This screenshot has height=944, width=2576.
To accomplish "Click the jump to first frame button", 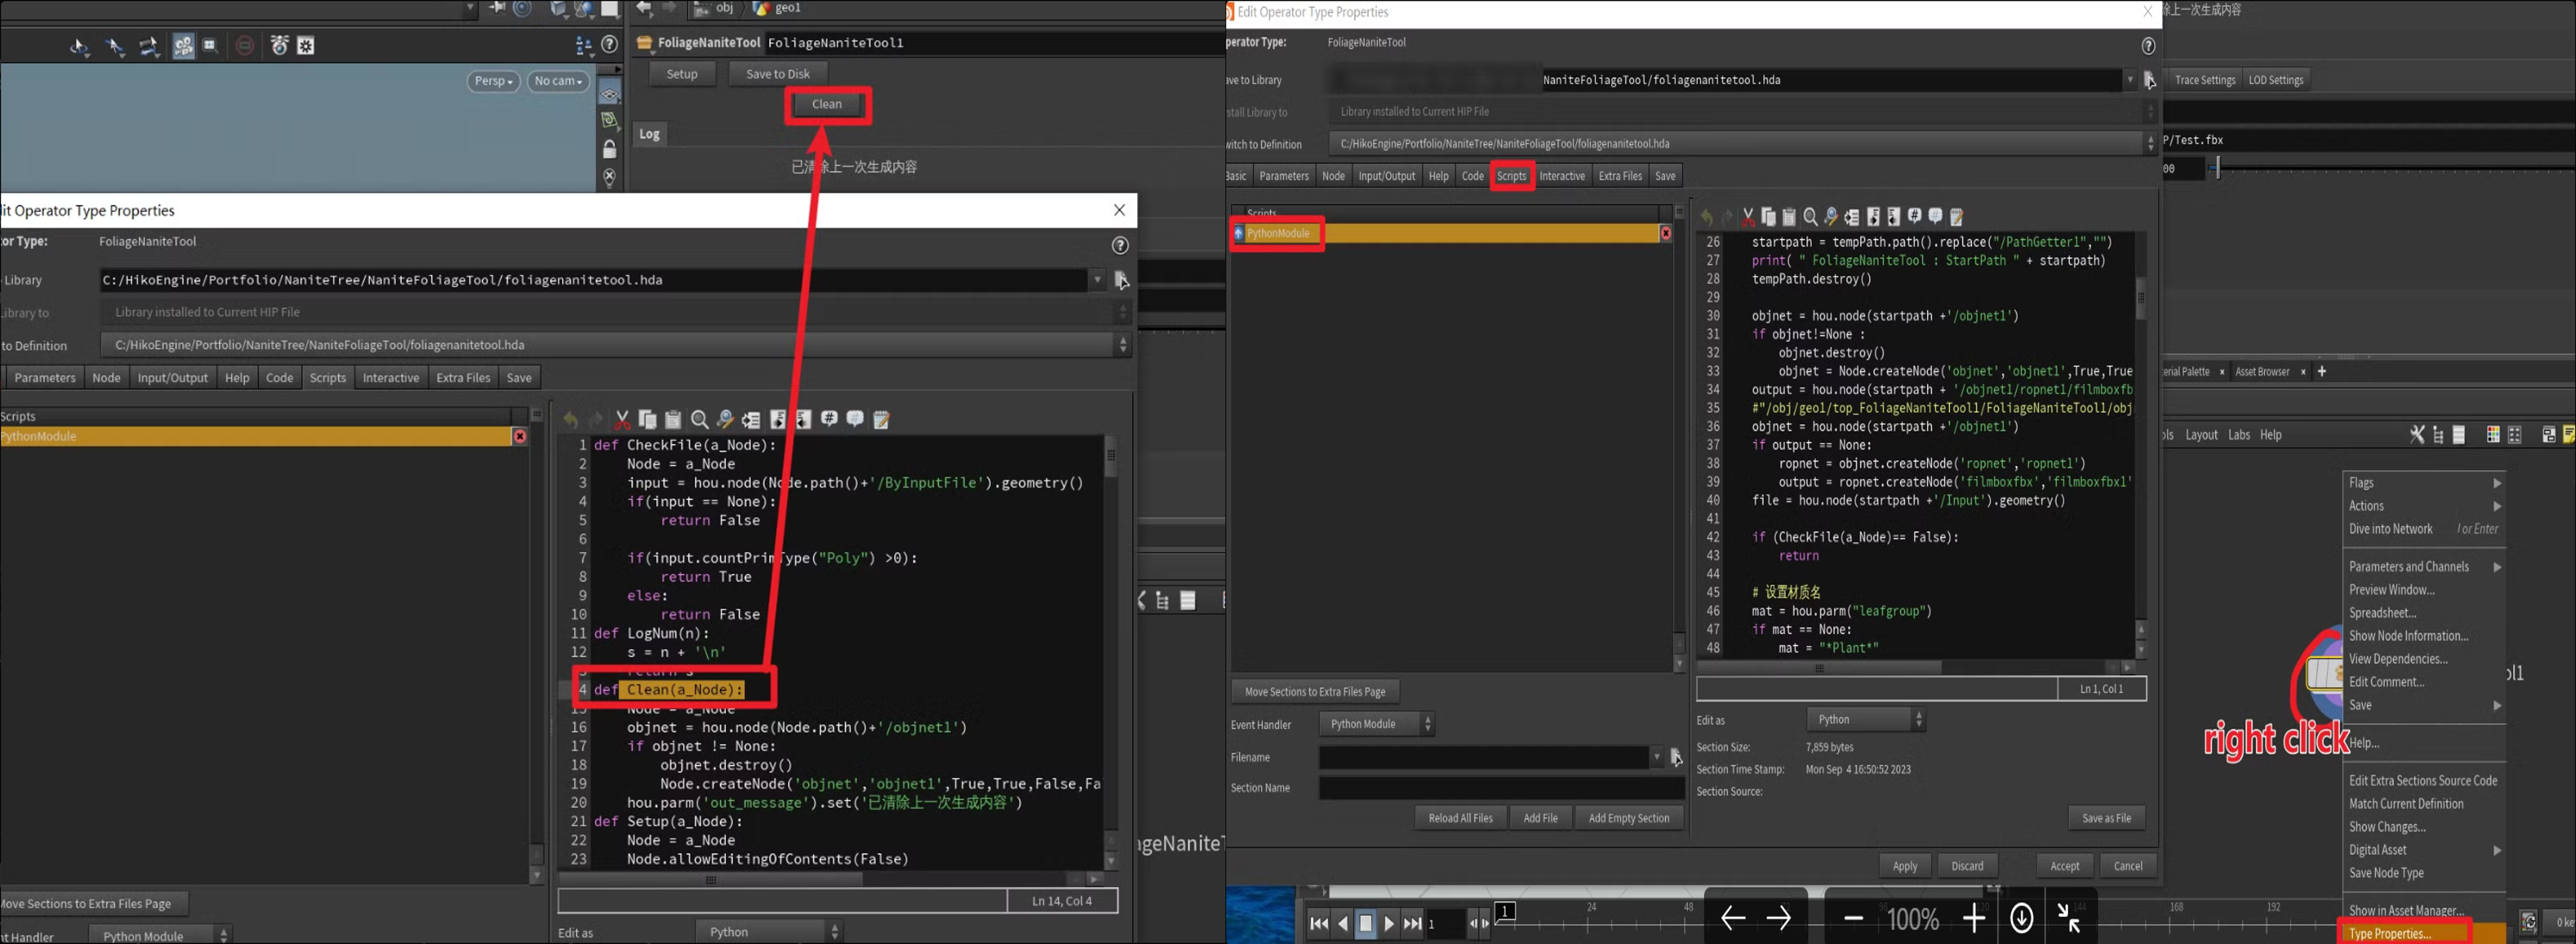I will tap(1319, 924).
